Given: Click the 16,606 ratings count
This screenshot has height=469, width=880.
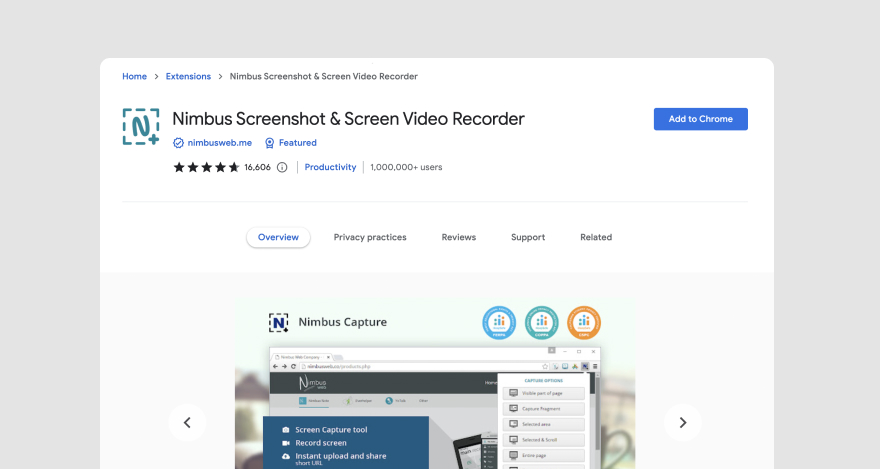Looking at the screenshot, I should [x=258, y=167].
